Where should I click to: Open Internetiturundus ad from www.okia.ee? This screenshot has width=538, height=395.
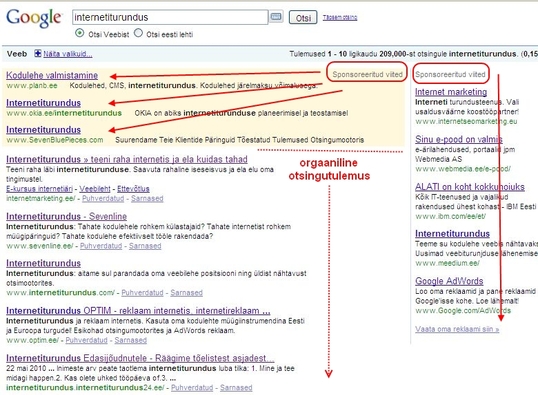tap(43, 103)
